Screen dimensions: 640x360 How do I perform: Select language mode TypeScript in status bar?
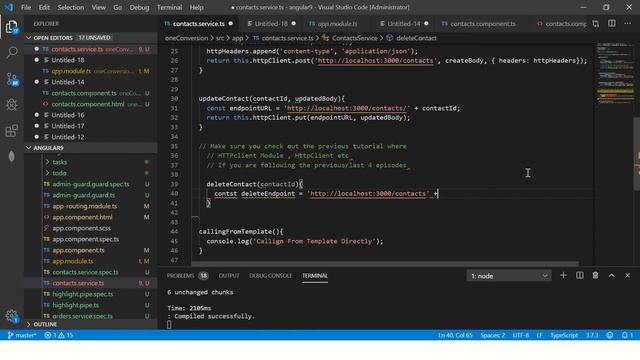pos(564,335)
